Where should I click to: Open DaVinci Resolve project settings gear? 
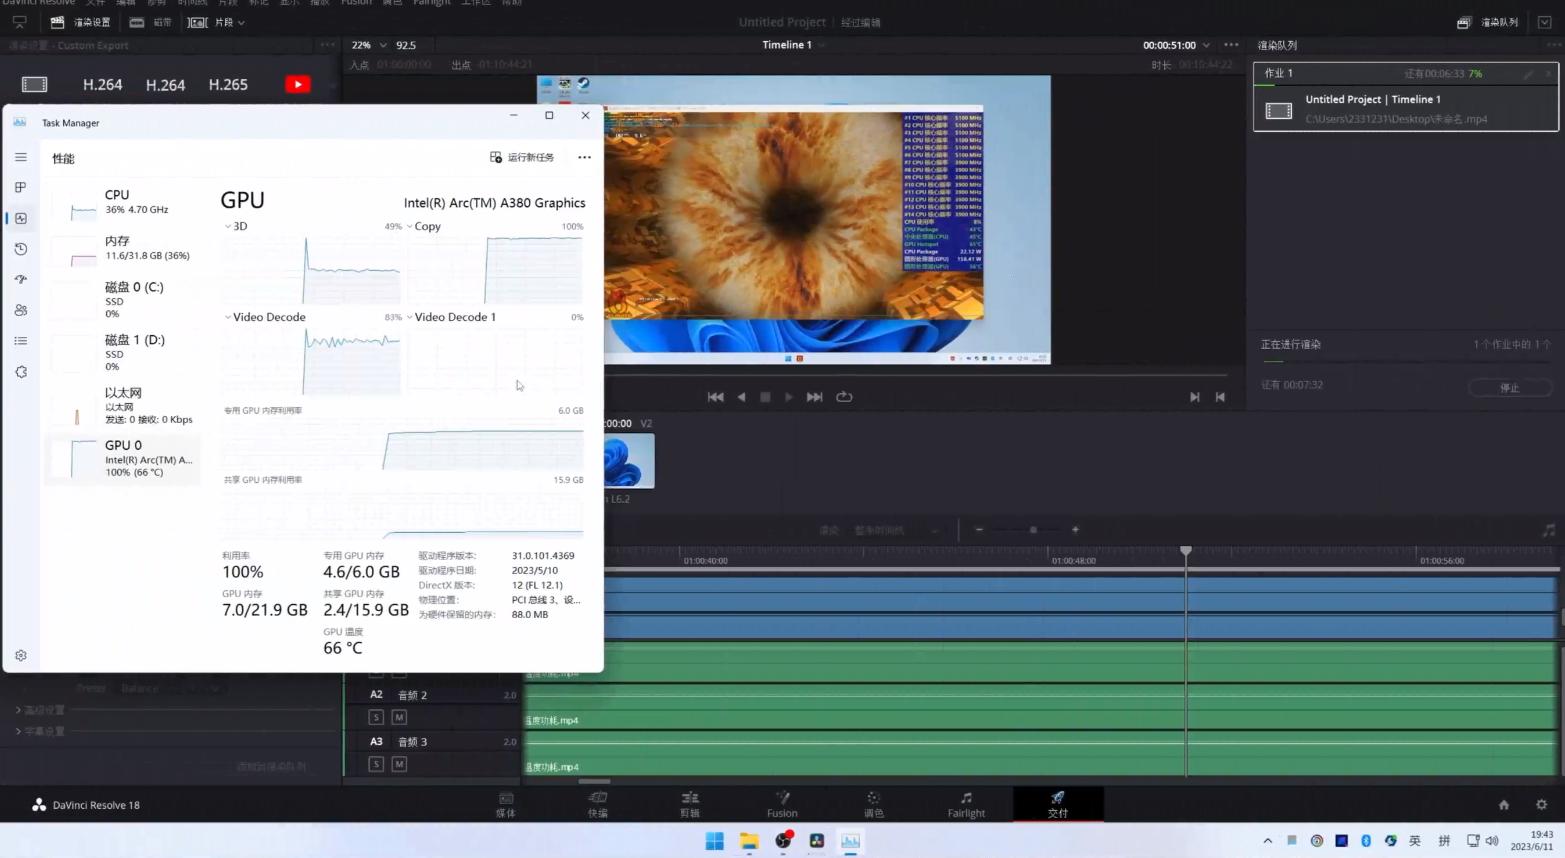[1541, 805]
